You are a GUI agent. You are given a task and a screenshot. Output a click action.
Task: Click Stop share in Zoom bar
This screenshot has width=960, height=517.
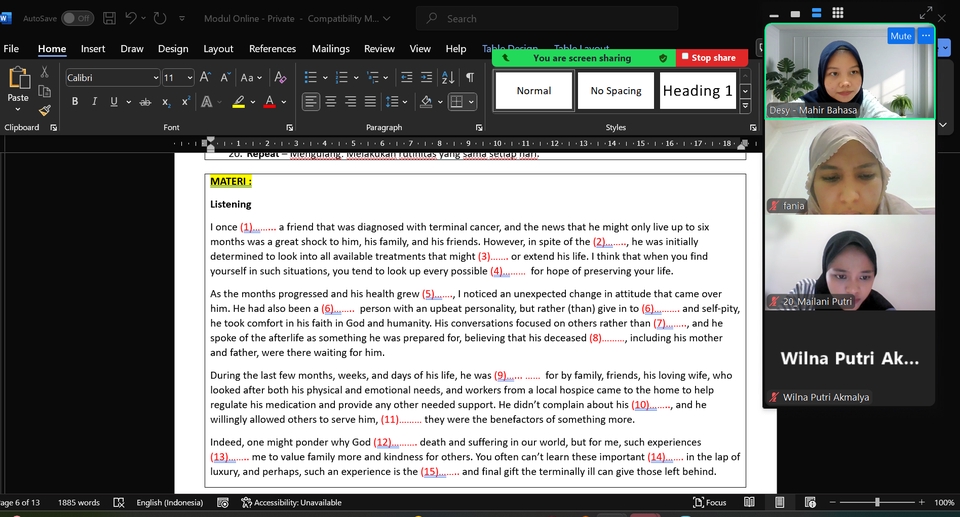click(711, 58)
